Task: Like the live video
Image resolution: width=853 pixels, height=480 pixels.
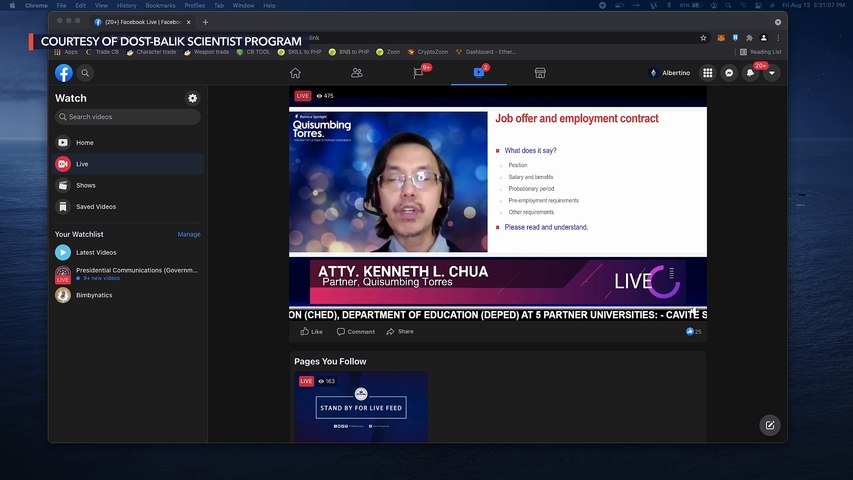Action: point(311,331)
